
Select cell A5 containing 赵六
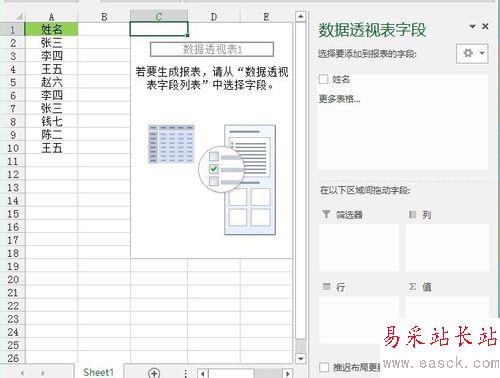pyautogui.click(x=51, y=82)
